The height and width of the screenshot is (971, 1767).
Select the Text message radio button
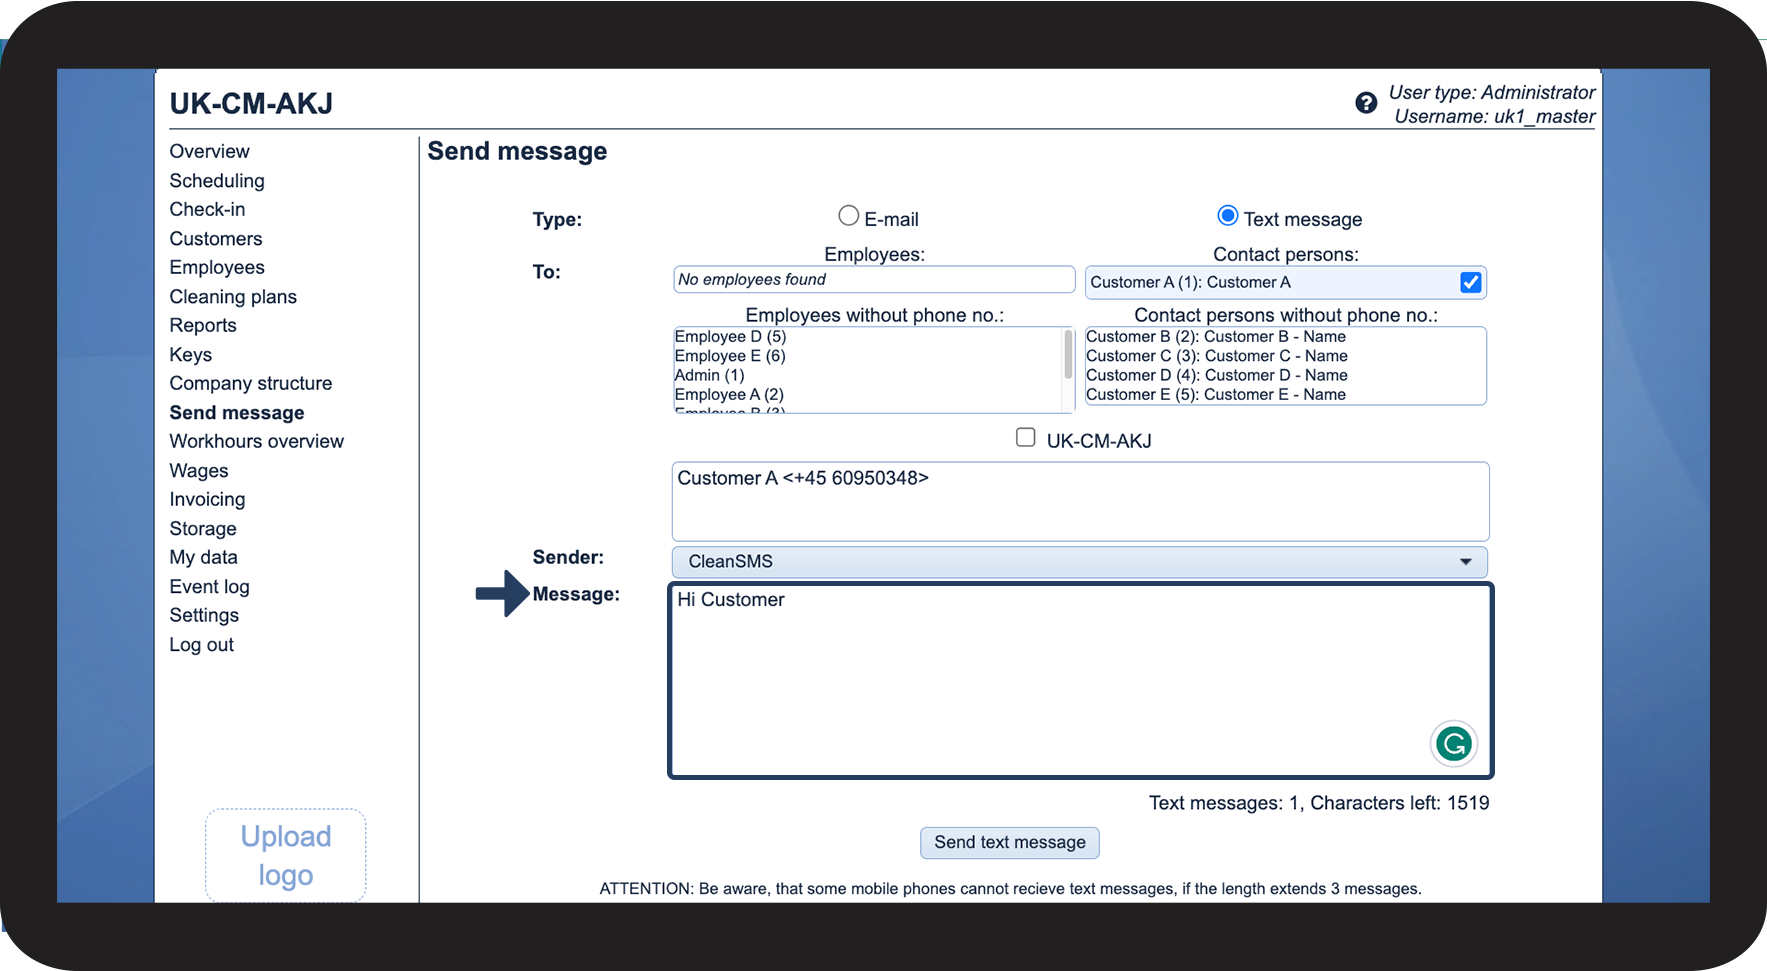click(x=1227, y=216)
